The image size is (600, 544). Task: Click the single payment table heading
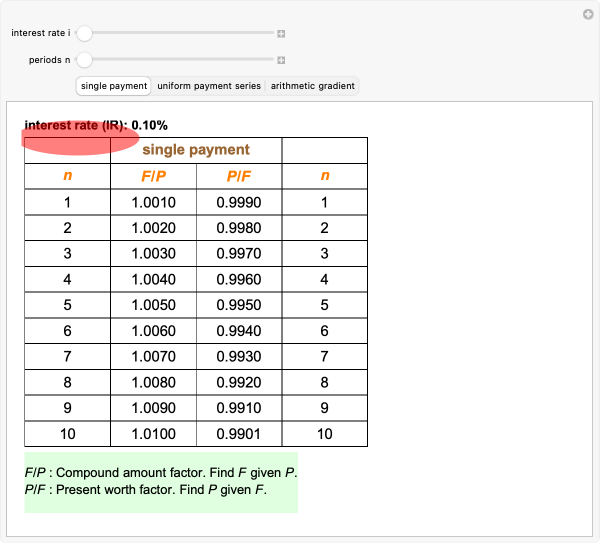click(x=196, y=150)
